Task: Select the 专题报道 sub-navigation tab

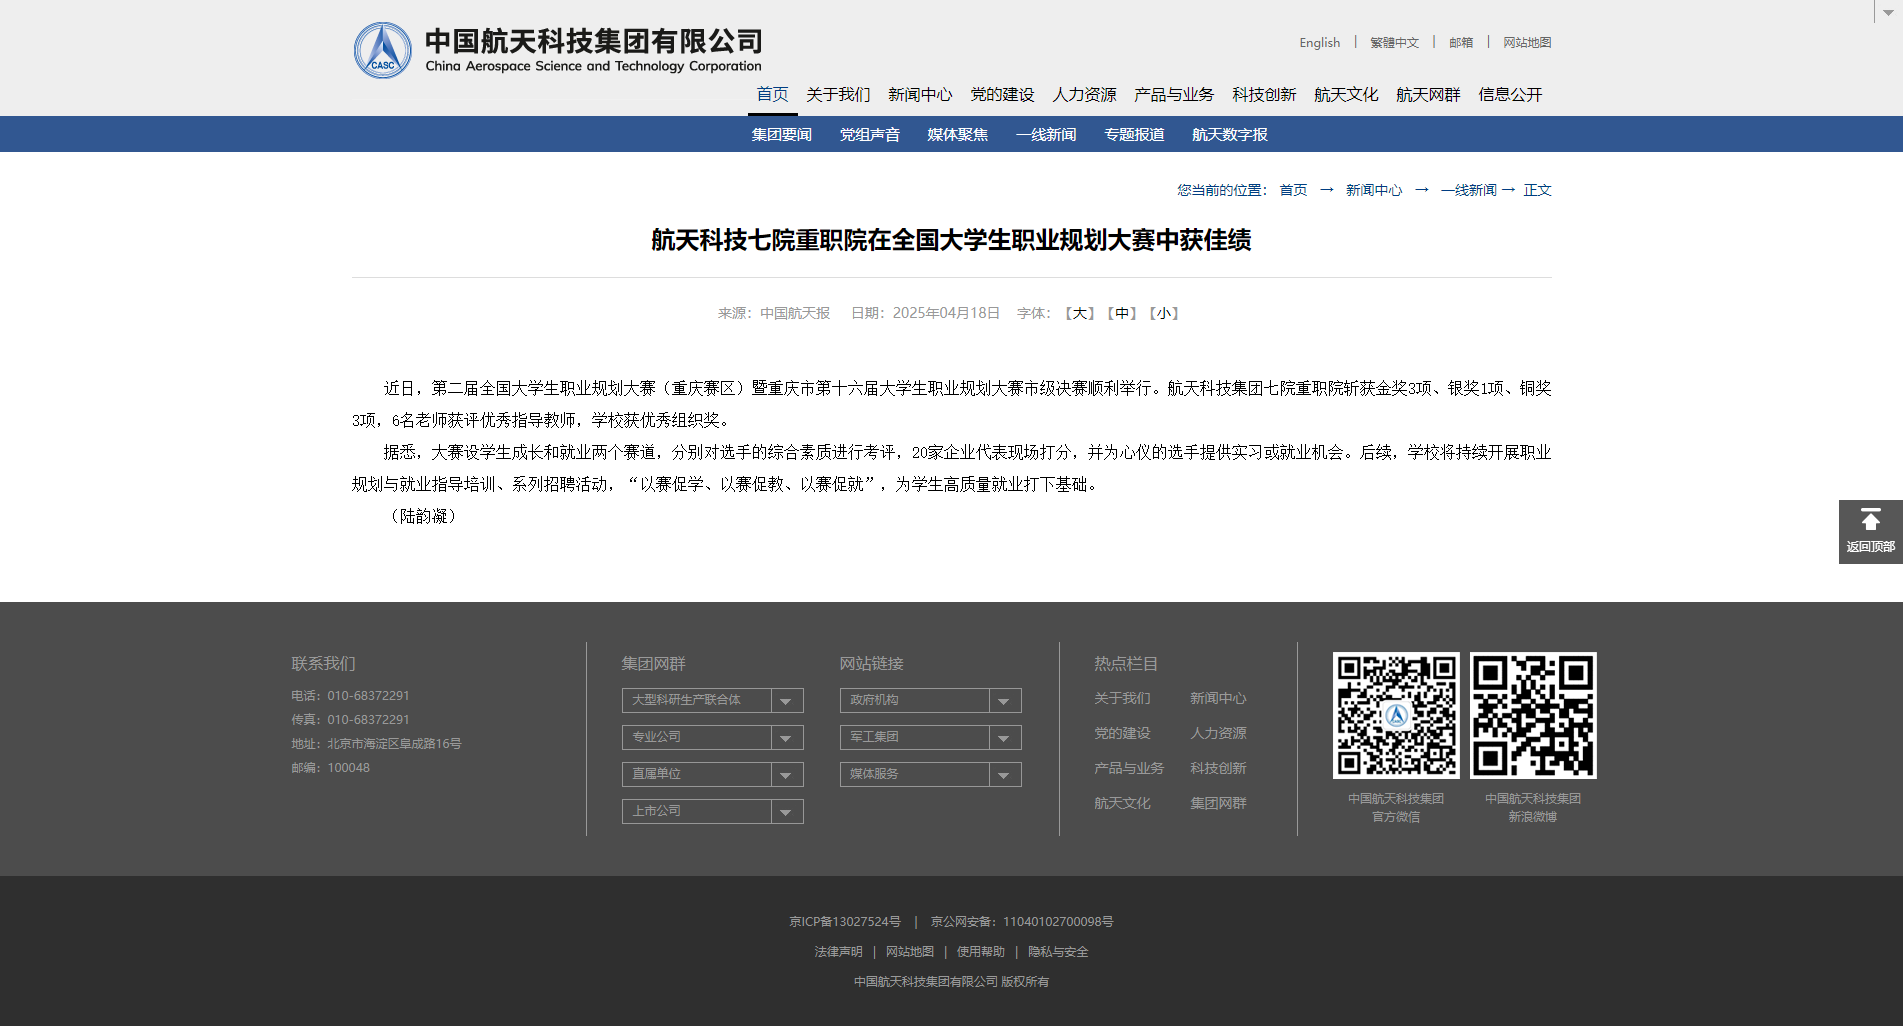Action: (1134, 134)
